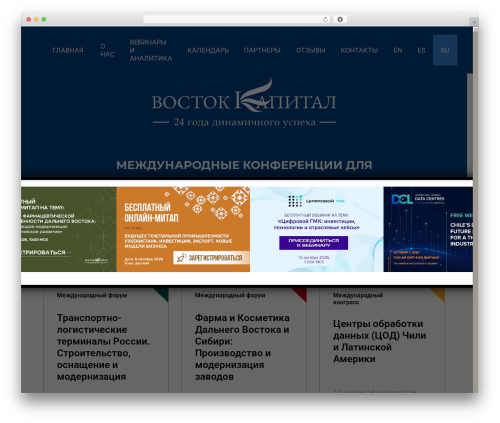This screenshot has width=500, height=423.
Task: Click the new tab plus button
Action: [474, 22]
